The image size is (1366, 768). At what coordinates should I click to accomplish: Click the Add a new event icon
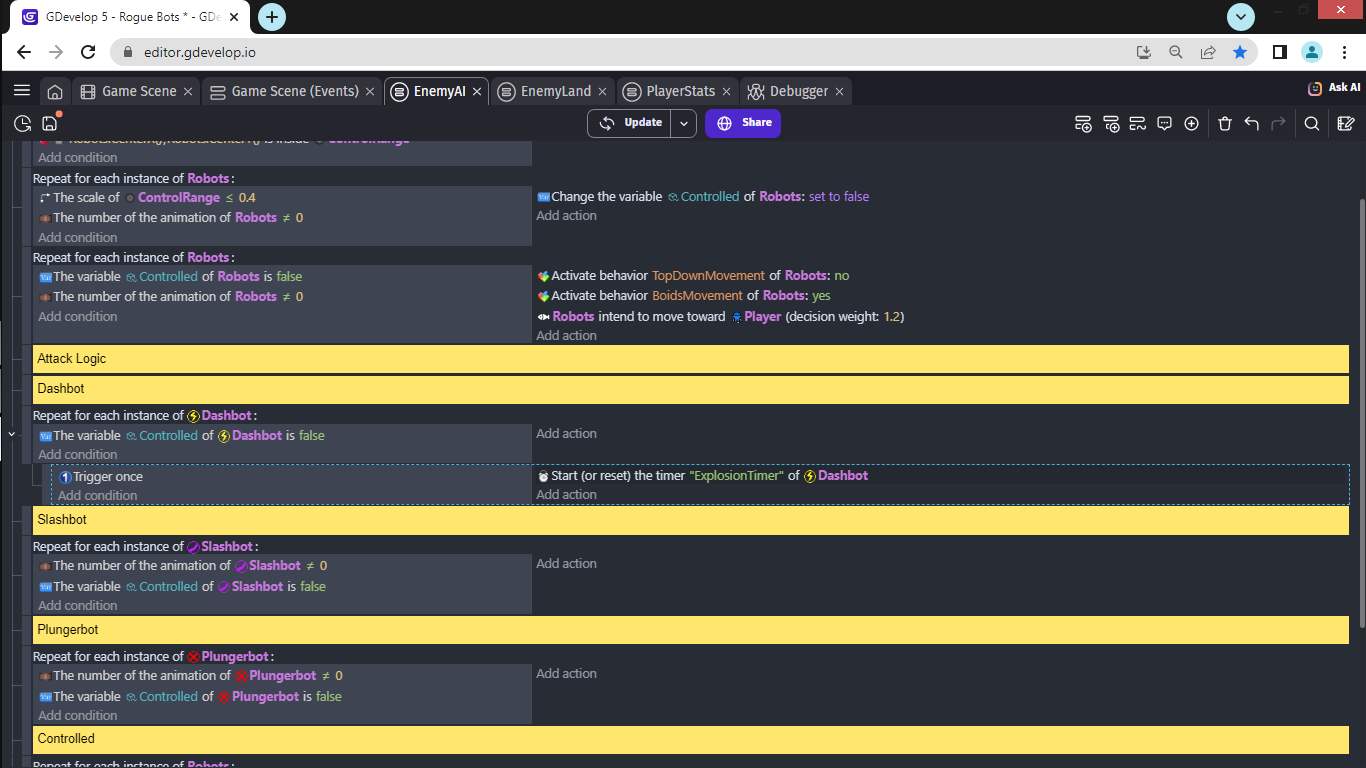pos(1083,124)
